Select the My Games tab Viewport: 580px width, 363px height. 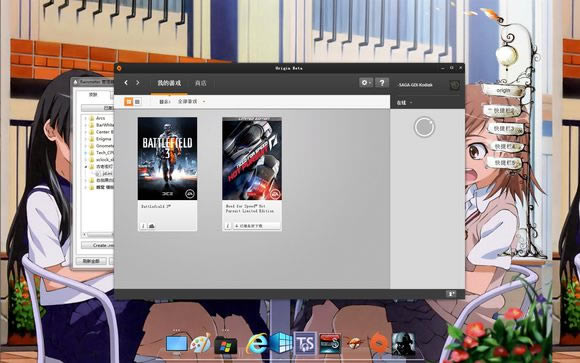pyautogui.click(x=169, y=83)
